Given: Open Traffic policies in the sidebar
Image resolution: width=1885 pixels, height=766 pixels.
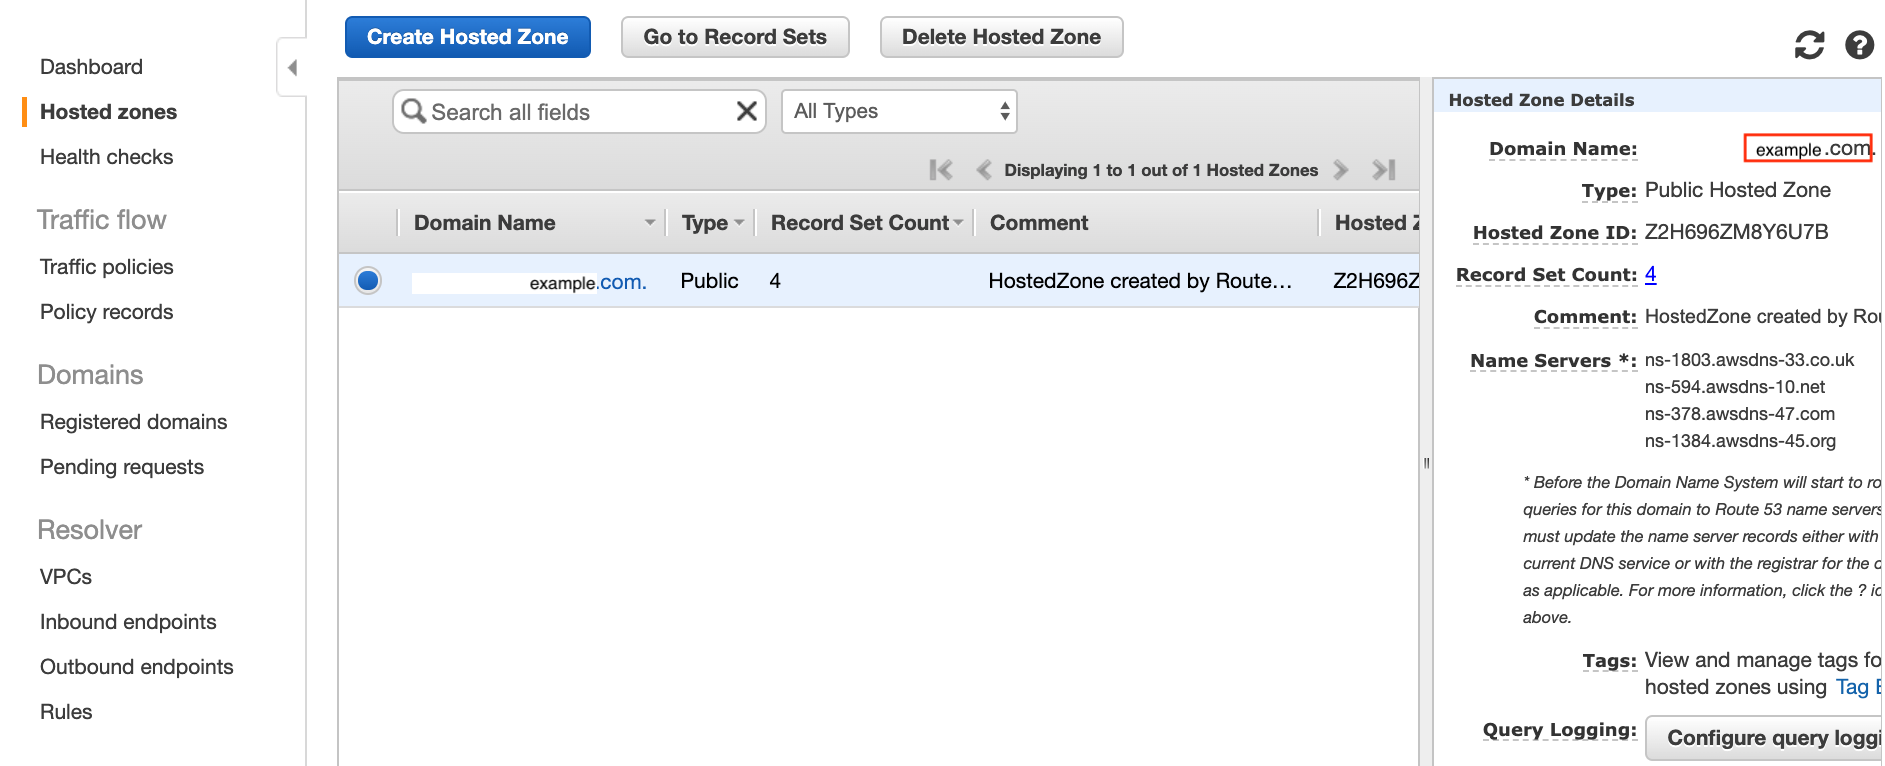Looking at the screenshot, I should (106, 267).
